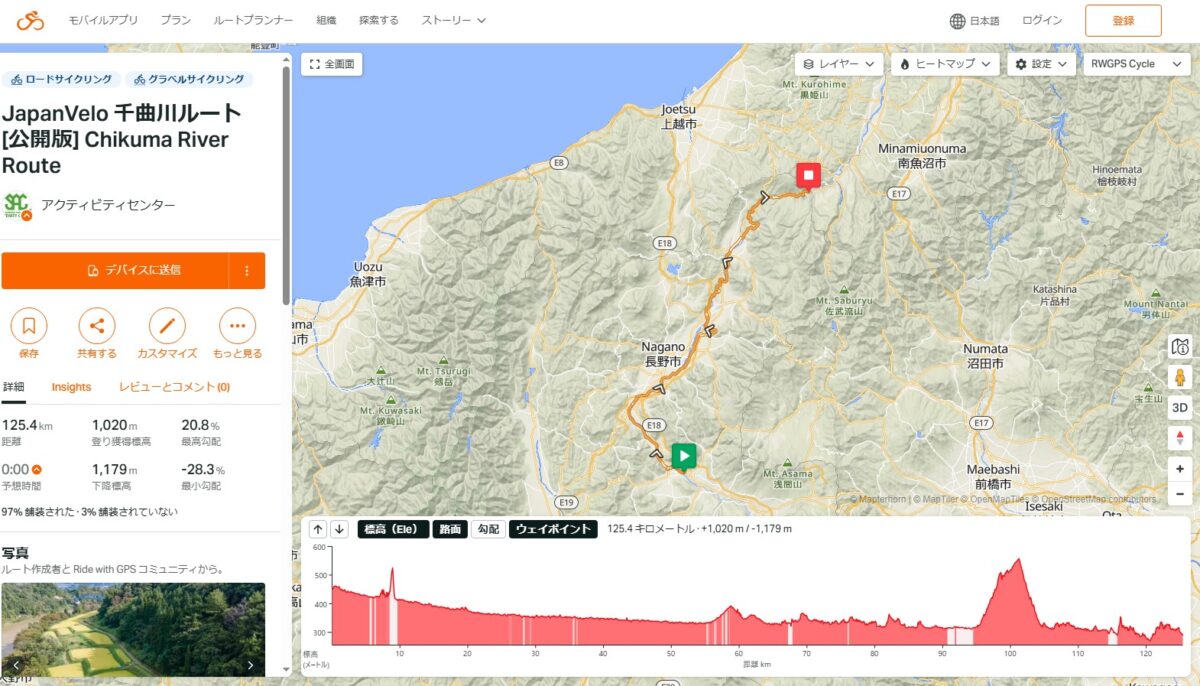Open the RWGPS Cycle map style dropdown
The image size is (1200, 686).
(1137, 64)
